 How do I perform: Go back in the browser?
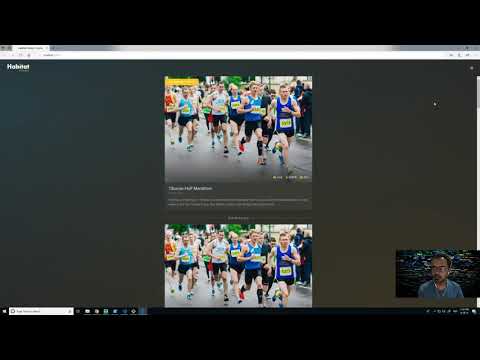(4, 55)
